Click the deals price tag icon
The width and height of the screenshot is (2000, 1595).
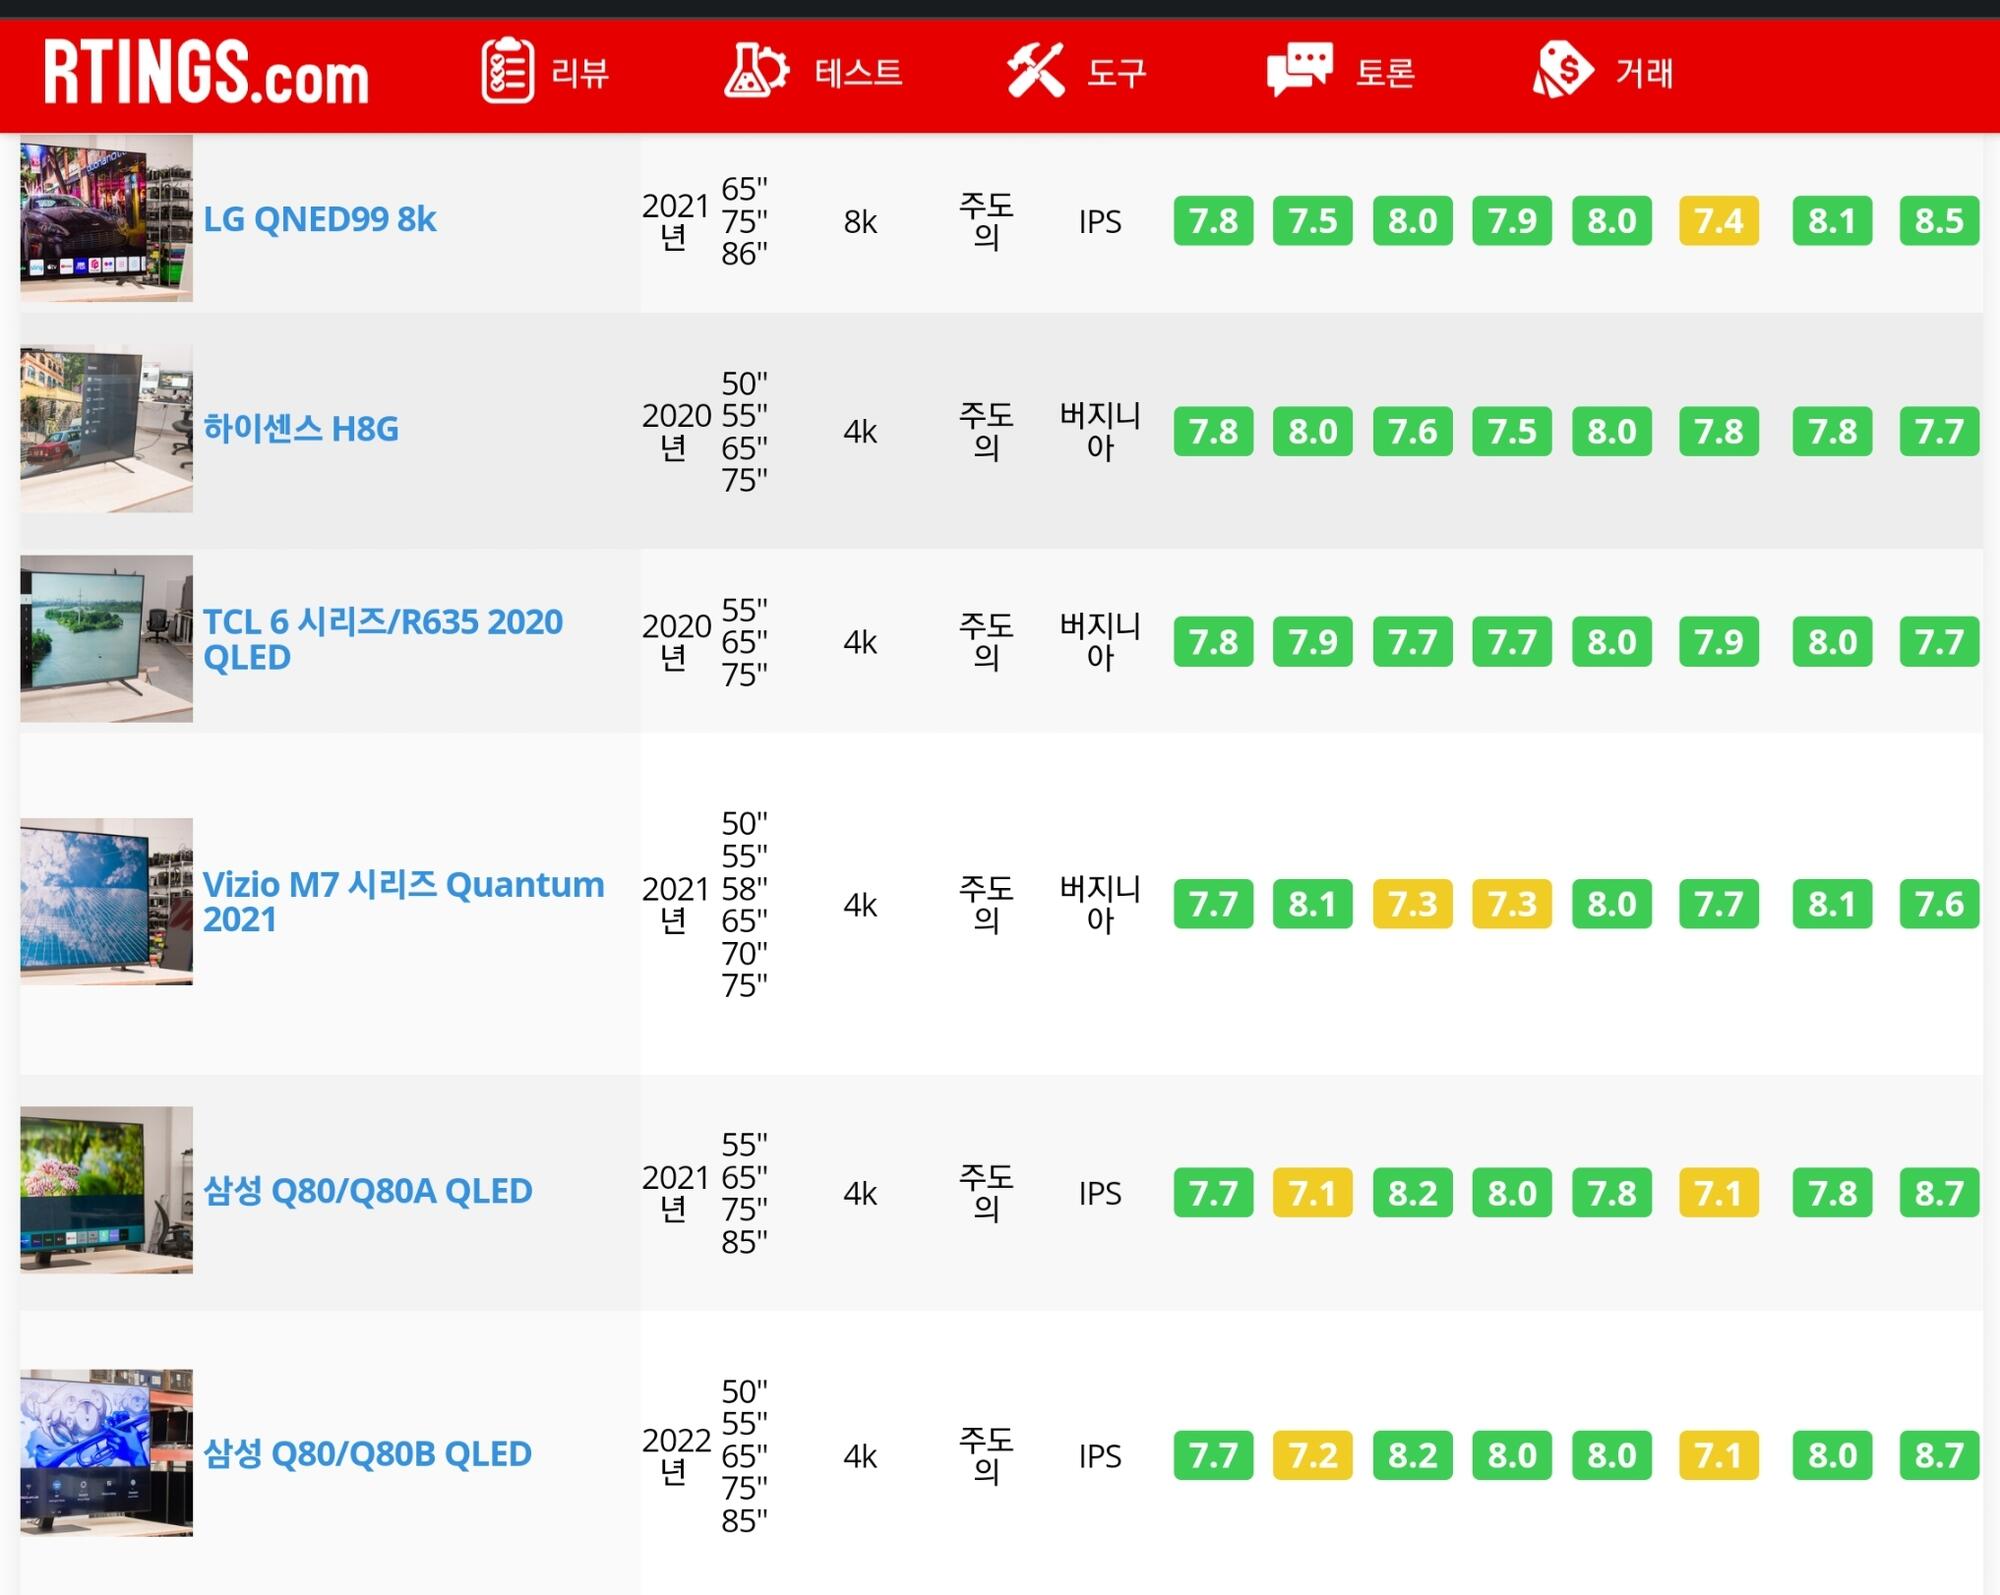(1562, 71)
